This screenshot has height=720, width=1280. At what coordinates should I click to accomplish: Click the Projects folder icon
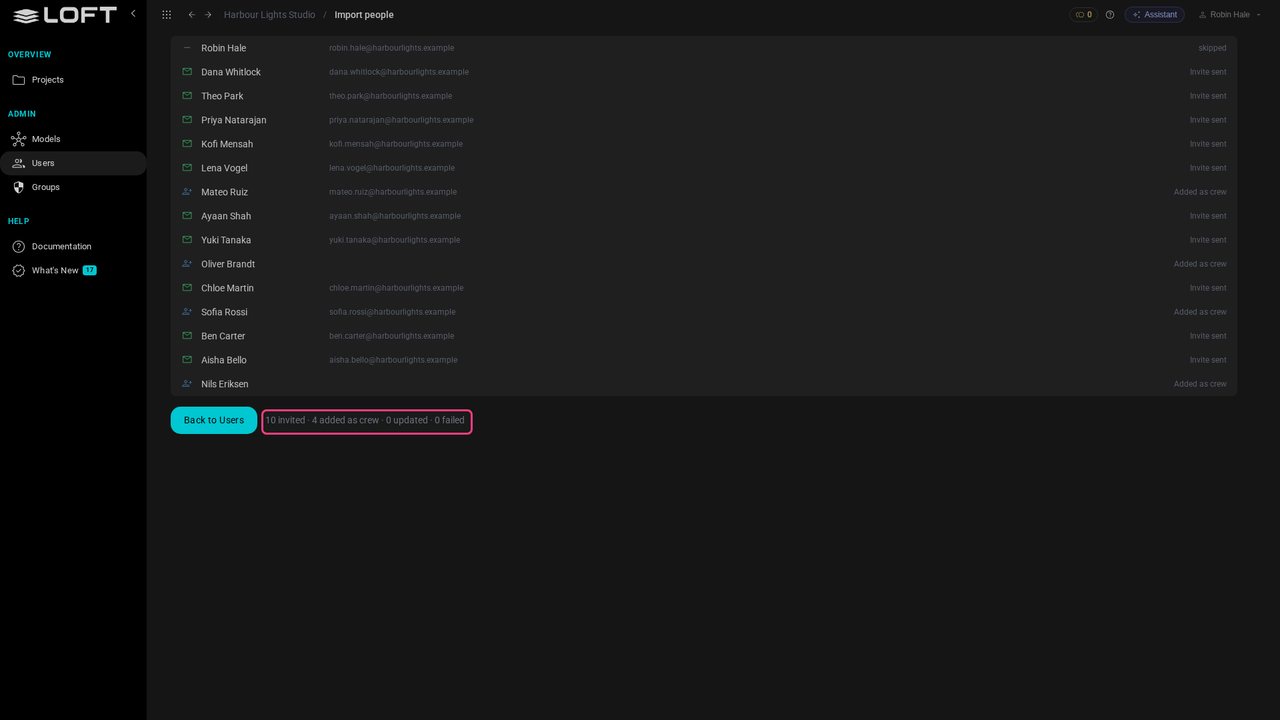tap(18, 80)
